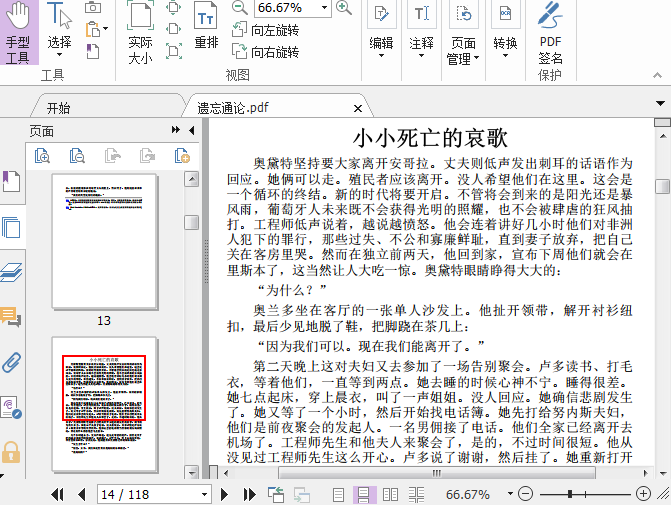Screen dimensions: 671x505
Task: Go to the first page
Action: [57, 495]
